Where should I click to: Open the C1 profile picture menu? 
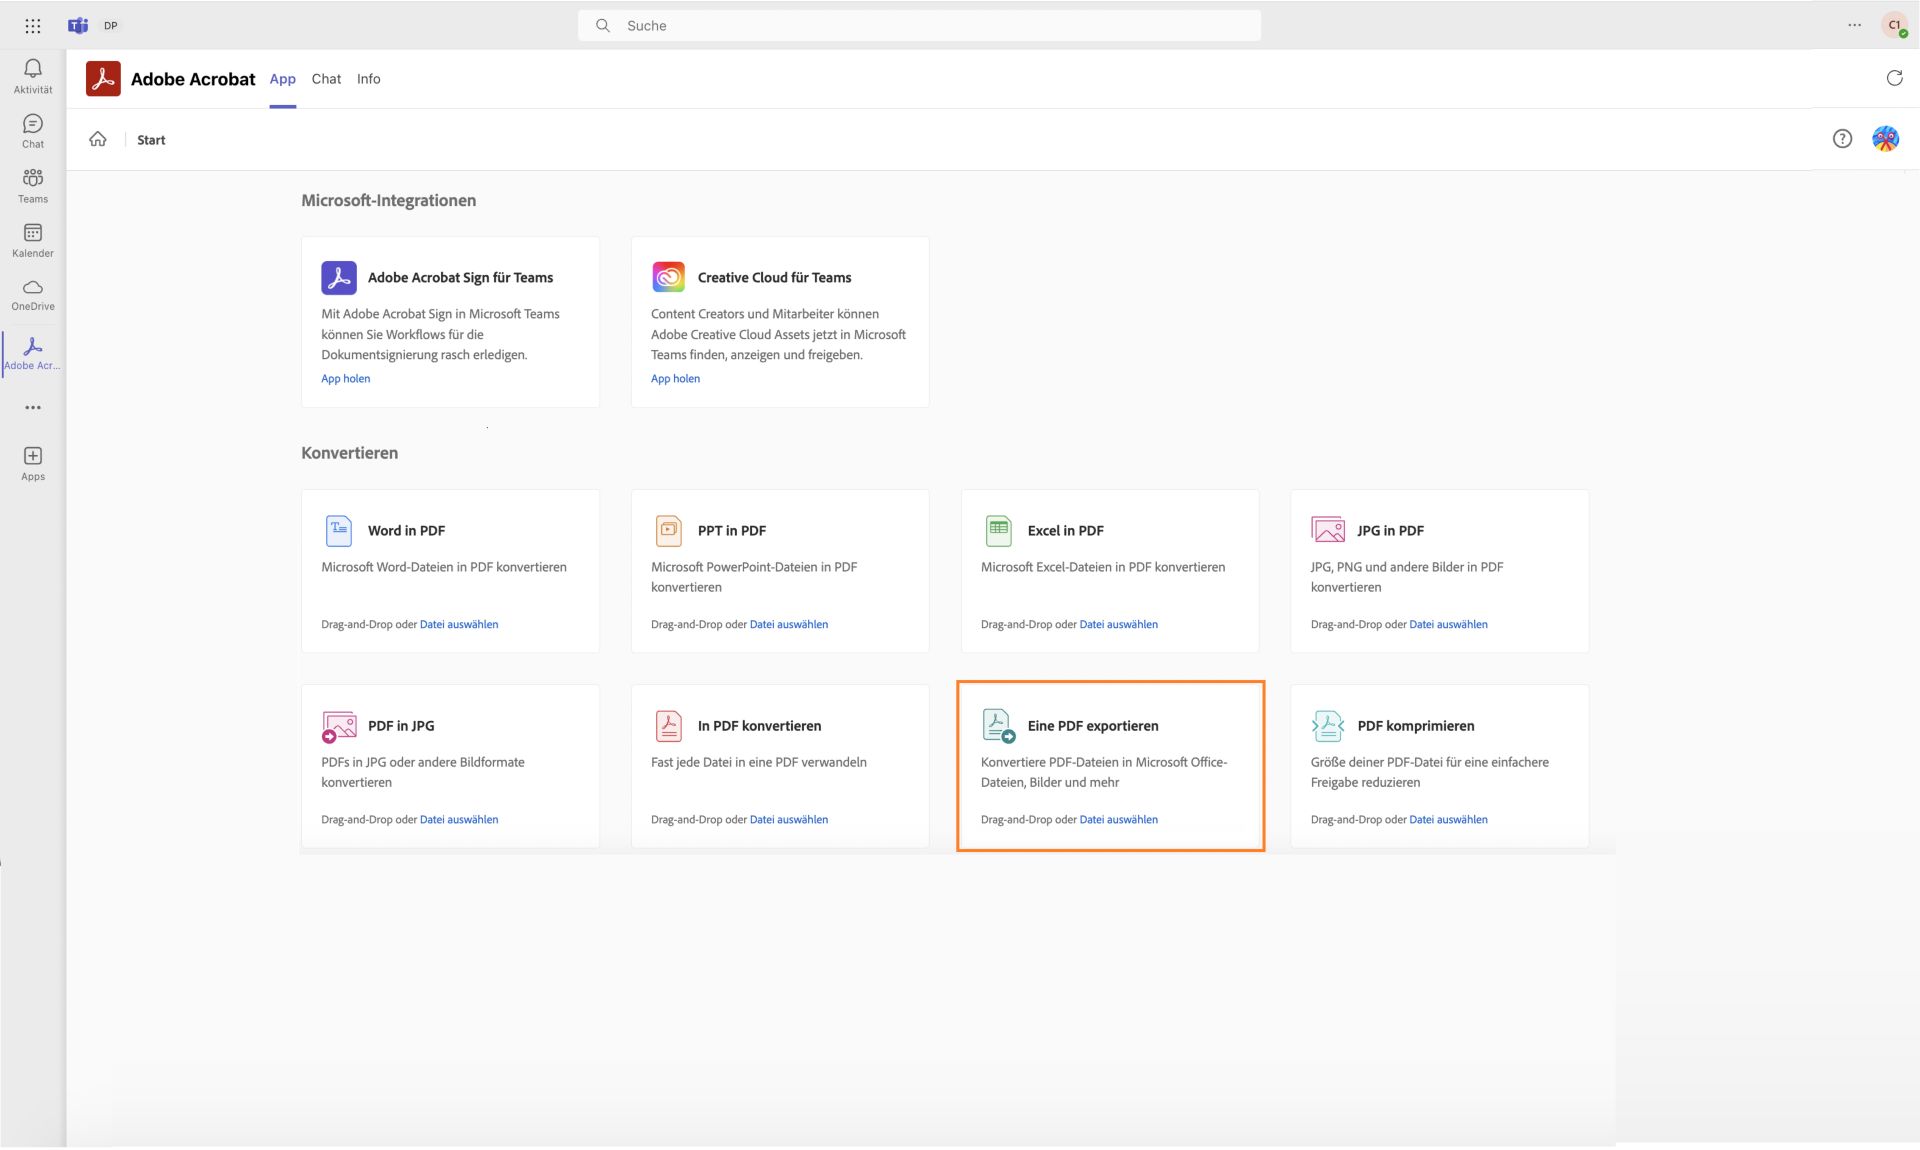1894,25
